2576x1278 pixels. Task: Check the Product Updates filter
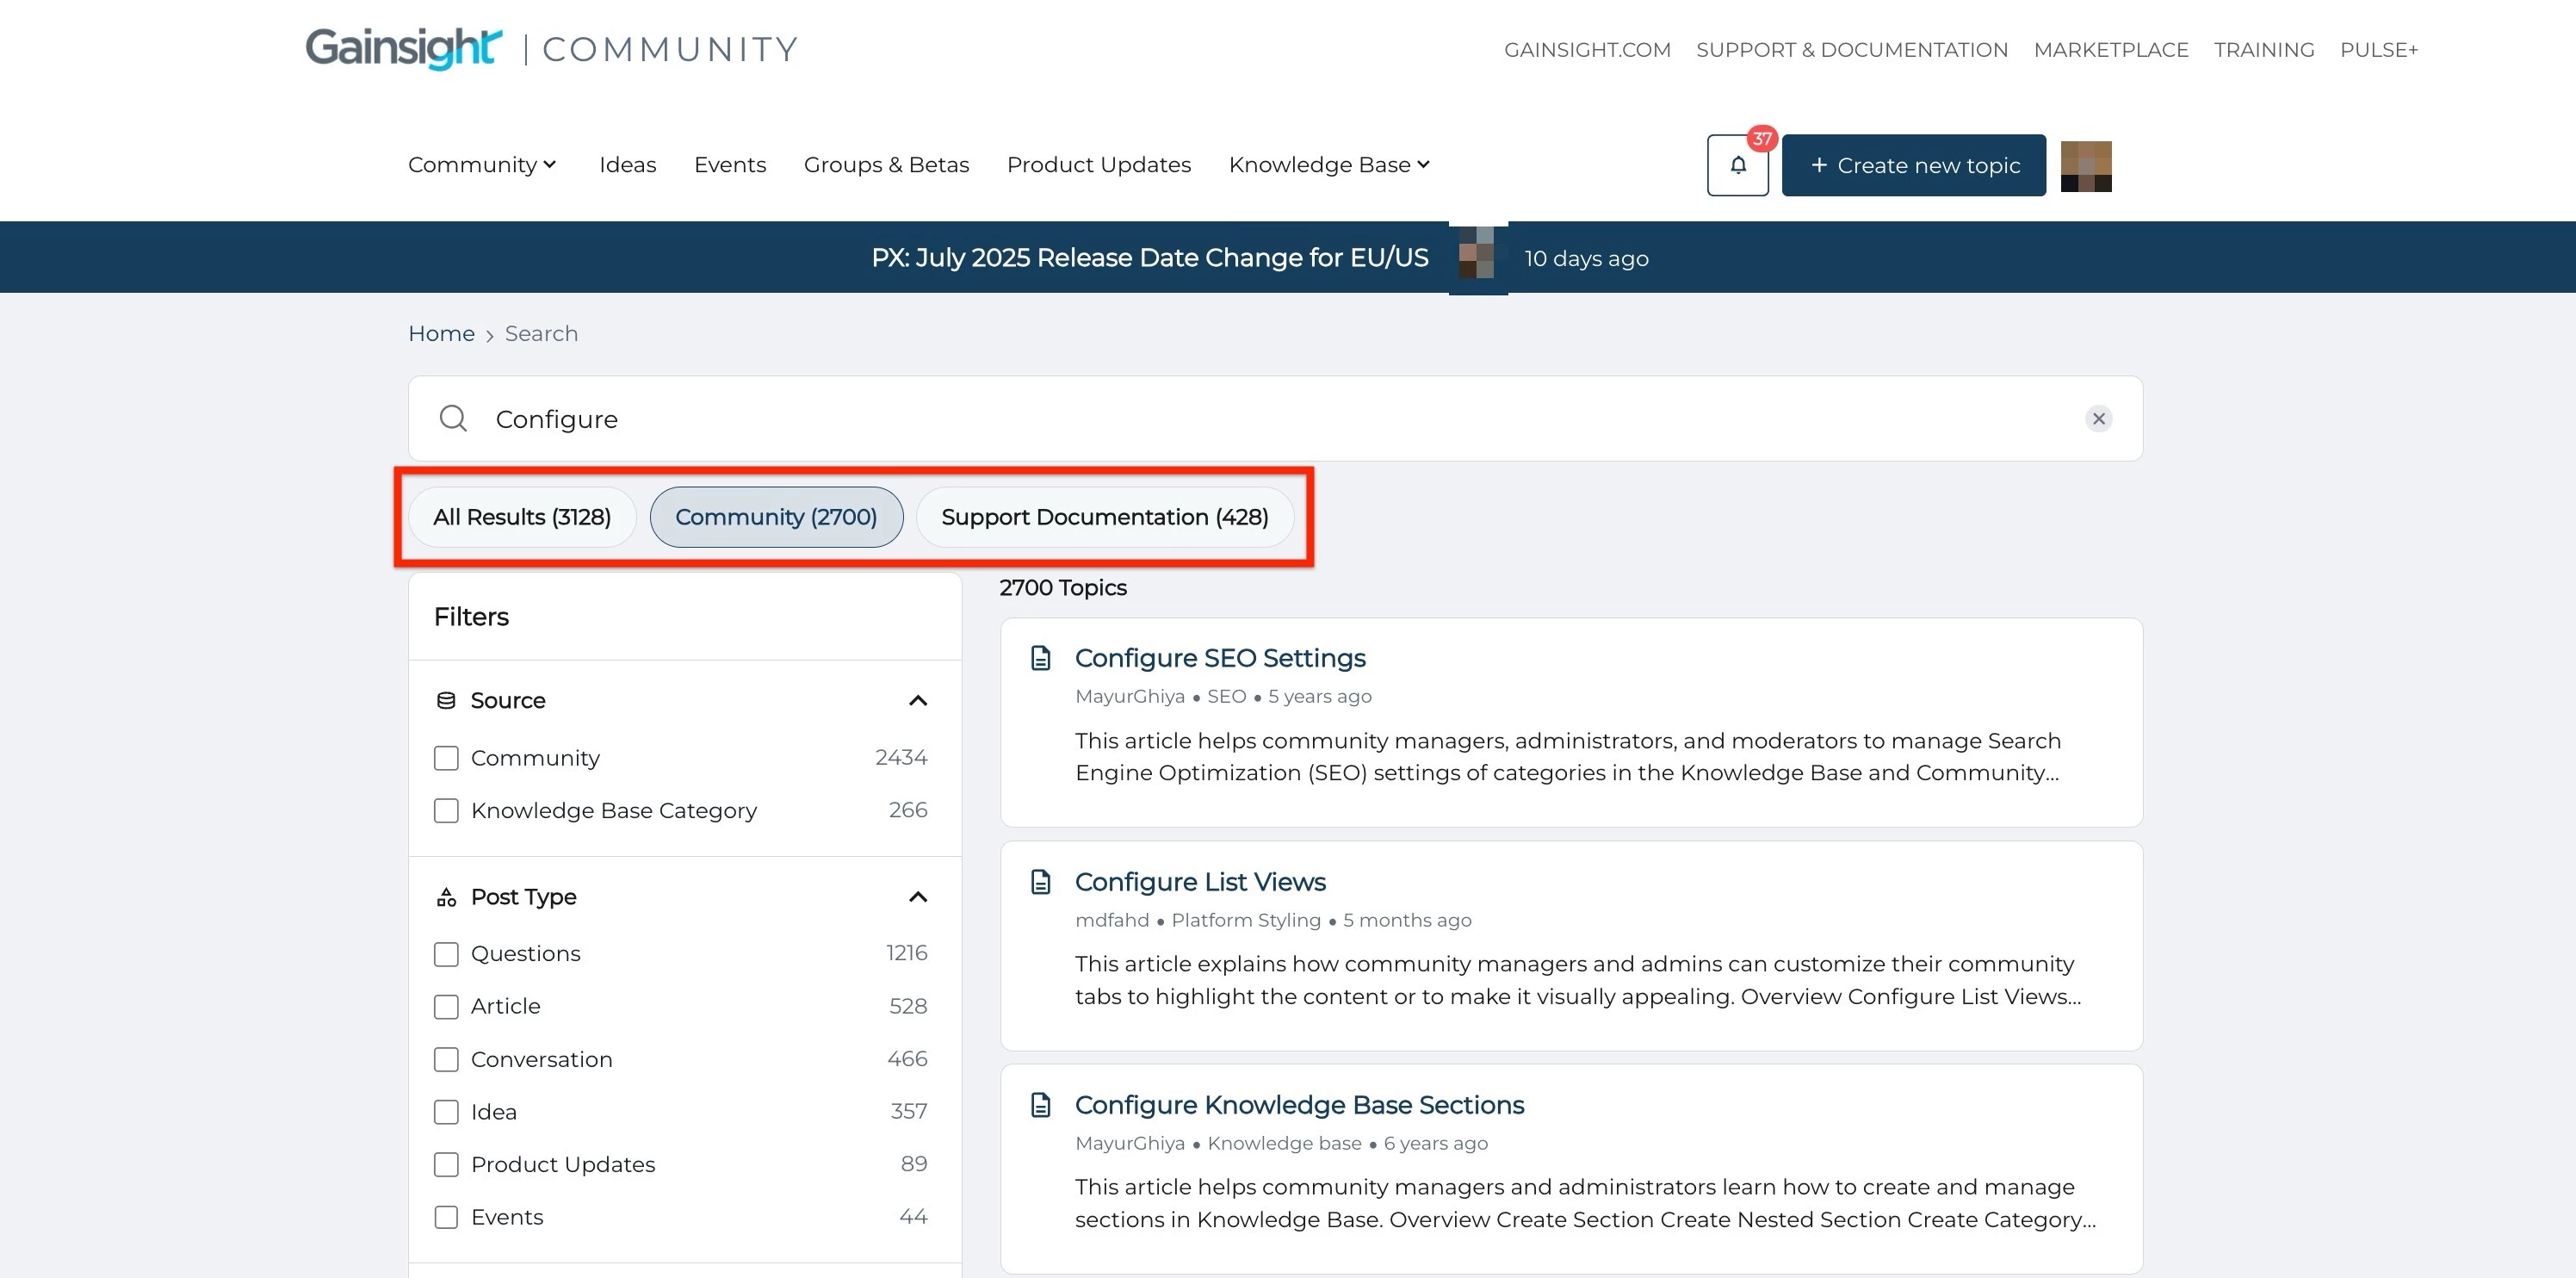(x=446, y=1164)
